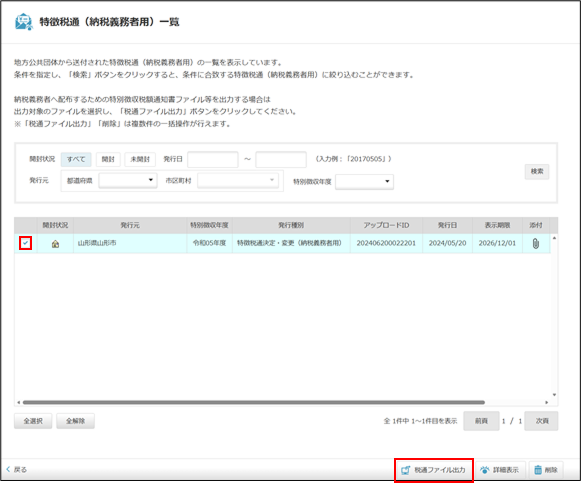This screenshot has height=483, width=581.
Task: Go back using 戻る link
Action: click(x=16, y=470)
